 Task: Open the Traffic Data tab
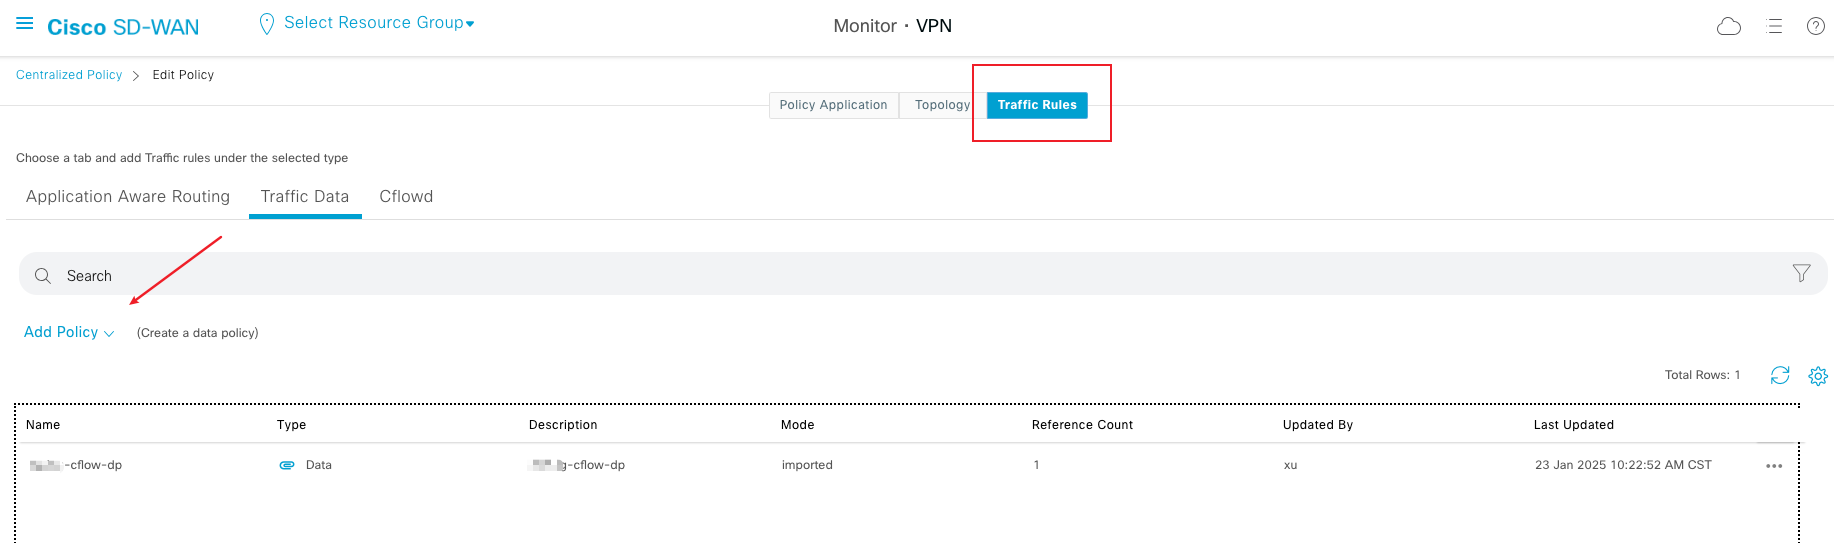click(x=305, y=197)
